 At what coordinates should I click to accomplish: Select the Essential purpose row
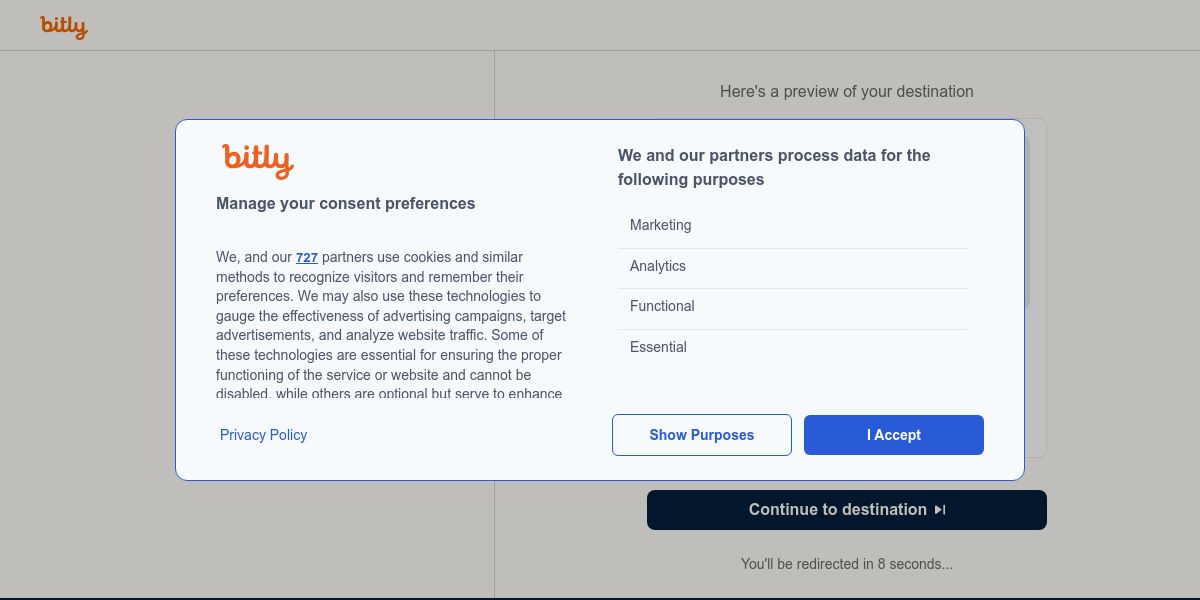[x=793, y=347]
